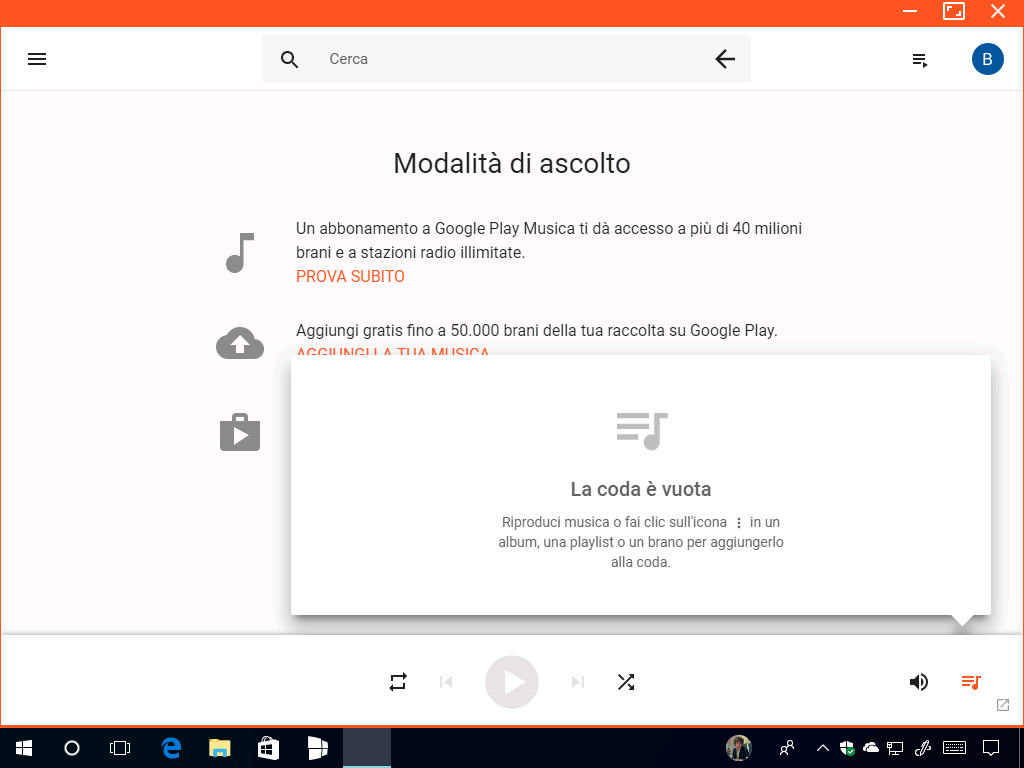Click the large Play button
The height and width of the screenshot is (768, 1024).
click(x=511, y=682)
